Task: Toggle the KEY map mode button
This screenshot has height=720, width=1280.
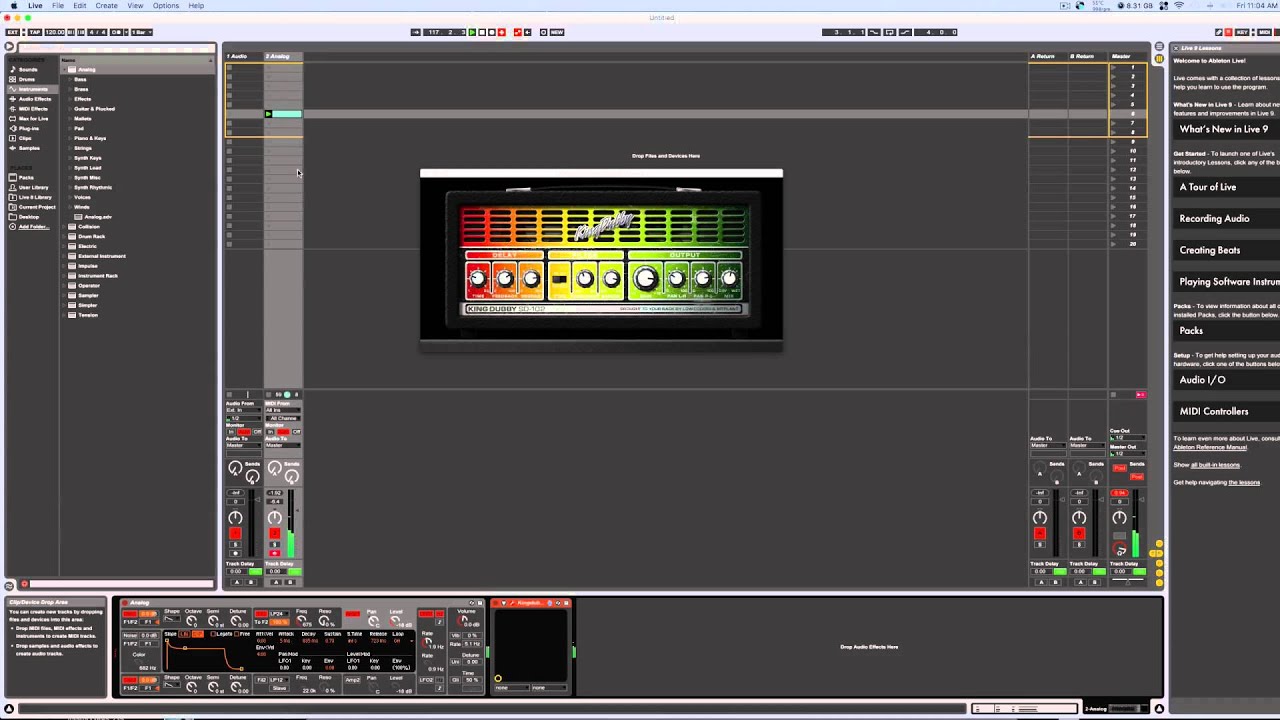Action: 1241,32
